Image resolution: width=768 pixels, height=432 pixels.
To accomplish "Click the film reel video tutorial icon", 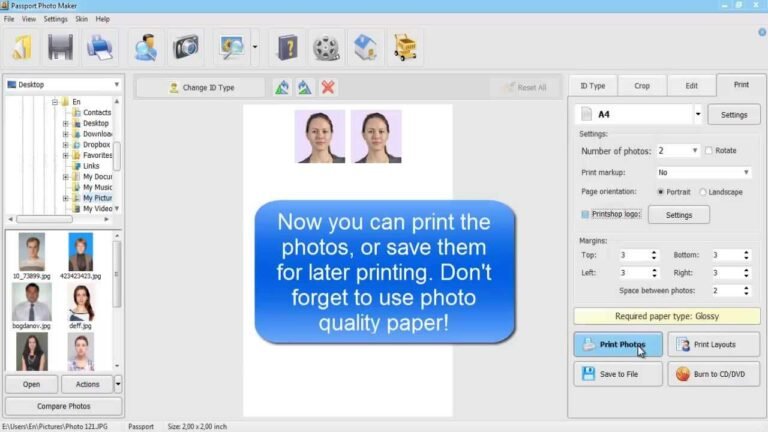I will (x=326, y=48).
